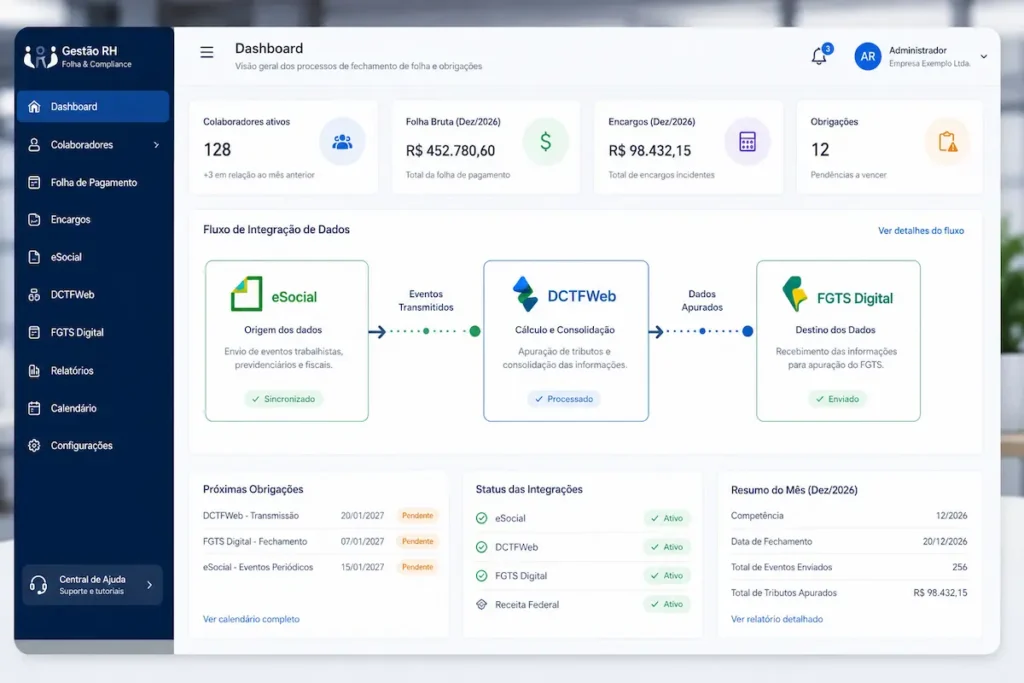Click the Encargos sidebar icon
This screenshot has height=683, width=1024.
(x=34, y=219)
